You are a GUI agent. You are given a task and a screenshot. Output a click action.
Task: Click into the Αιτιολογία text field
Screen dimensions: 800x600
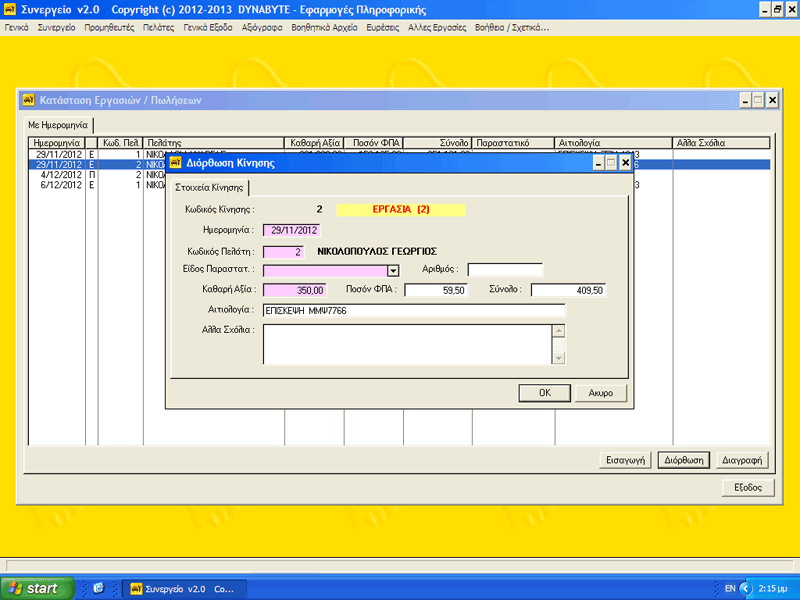tap(414, 311)
